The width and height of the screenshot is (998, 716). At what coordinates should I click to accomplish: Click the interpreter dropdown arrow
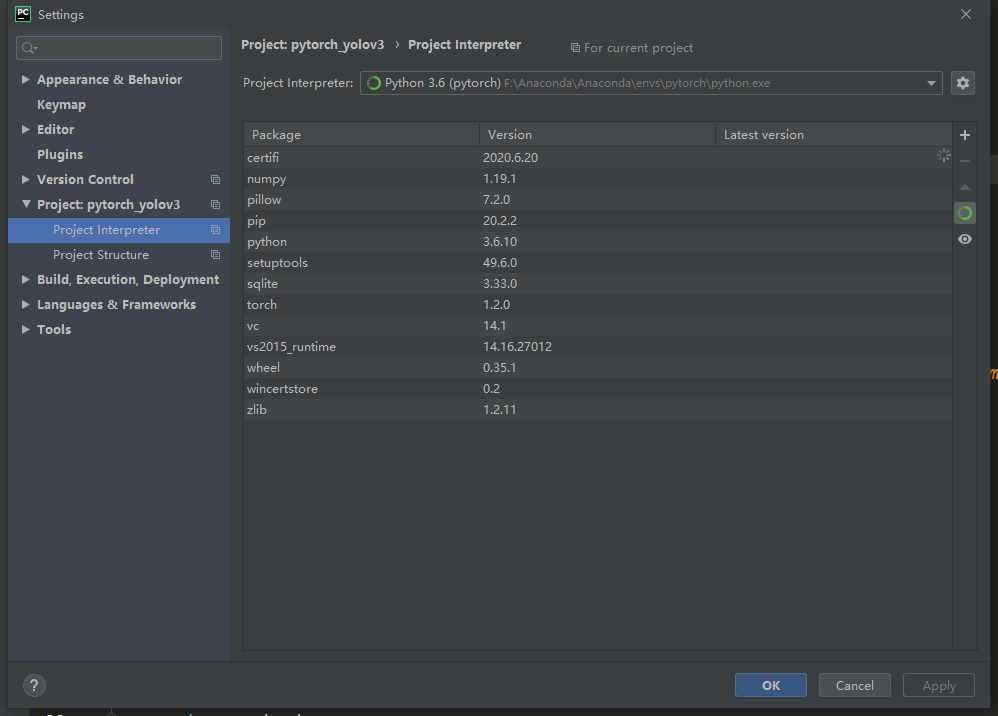coord(931,83)
